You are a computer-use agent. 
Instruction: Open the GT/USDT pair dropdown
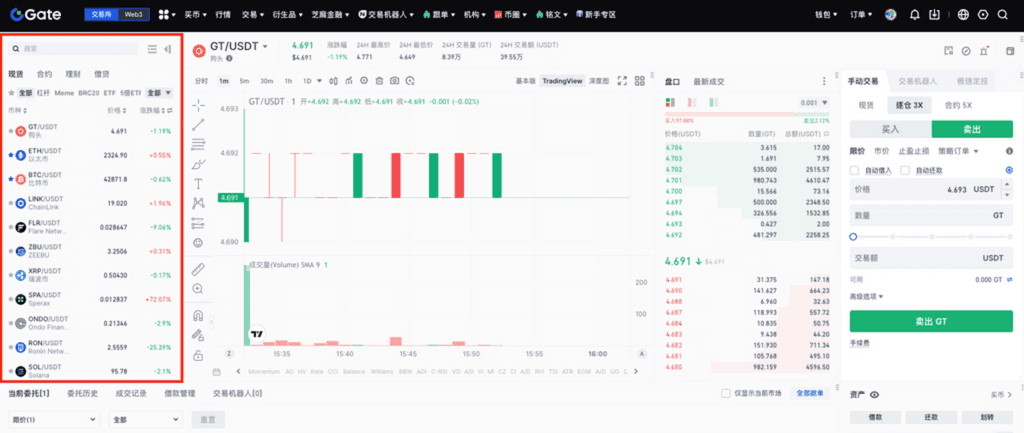click(x=266, y=47)
